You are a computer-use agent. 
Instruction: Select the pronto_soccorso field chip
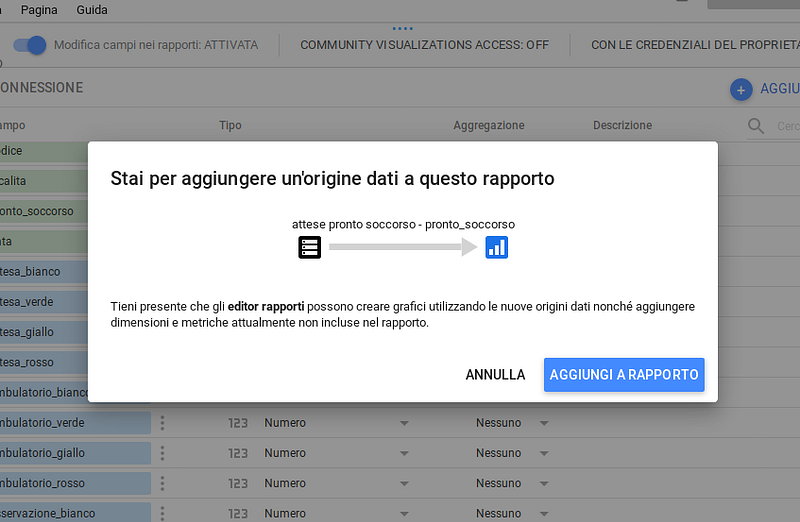click(44, 211)
